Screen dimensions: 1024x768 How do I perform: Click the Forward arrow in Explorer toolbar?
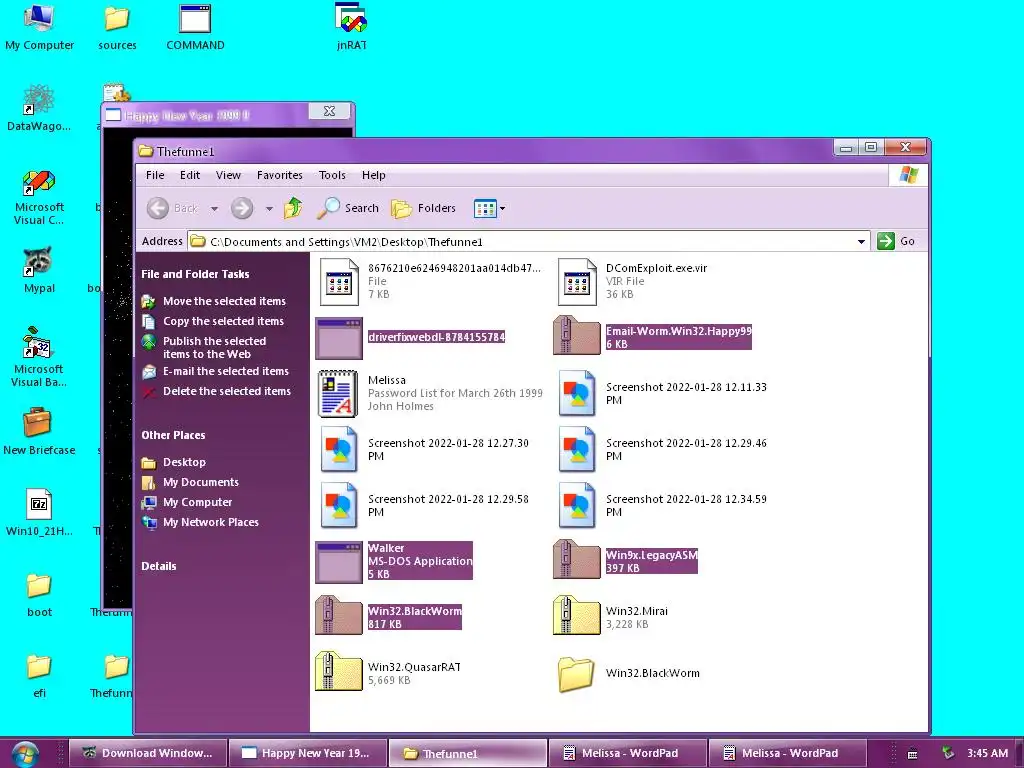(x=242, y=208)
